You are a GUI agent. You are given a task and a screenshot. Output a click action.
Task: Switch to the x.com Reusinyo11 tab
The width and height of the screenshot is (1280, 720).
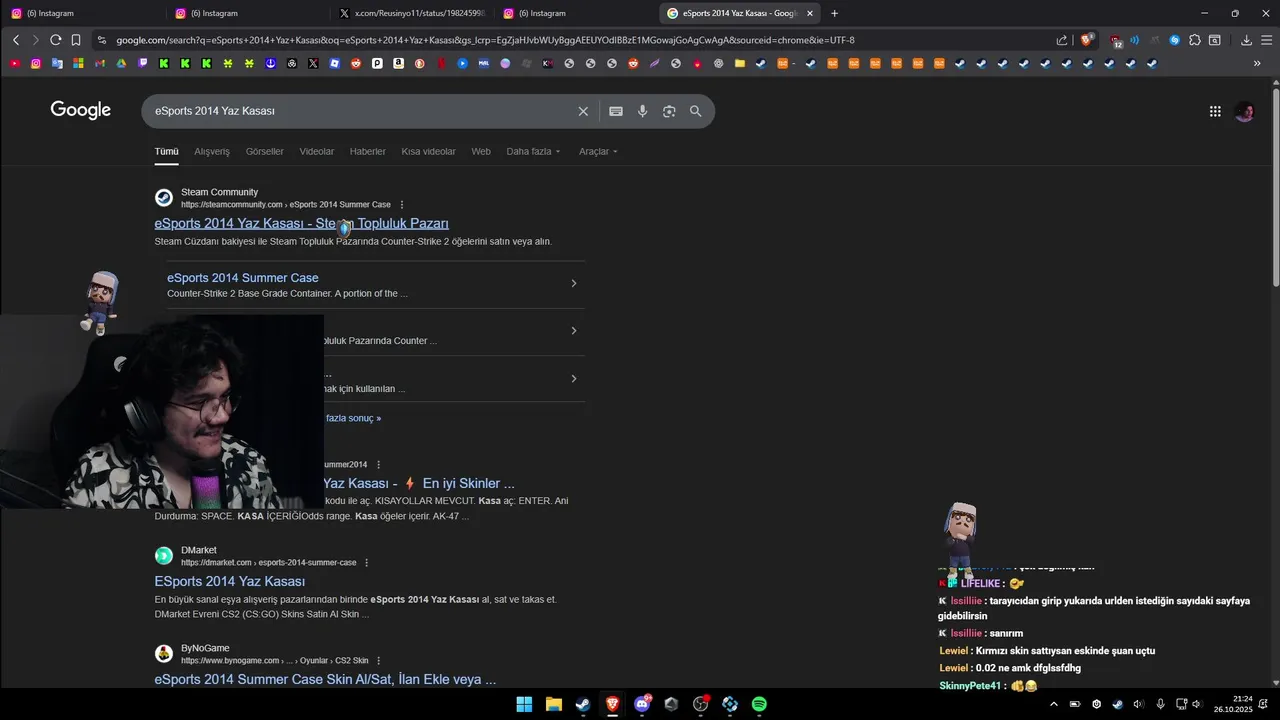point(411,13)
